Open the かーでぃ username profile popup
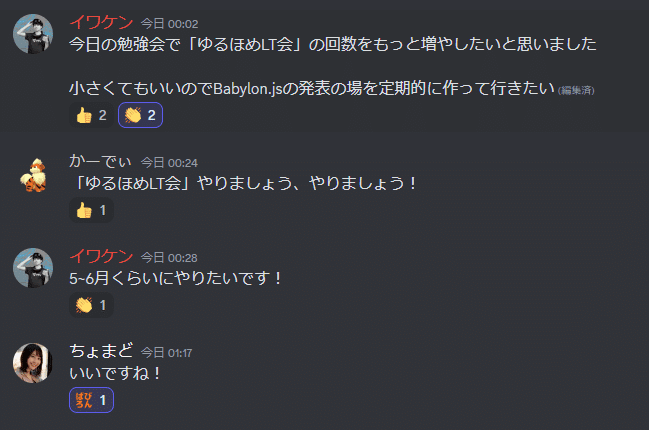Viewport: 649px width, 430px height. pyautogui.click(x=101, y=161)
